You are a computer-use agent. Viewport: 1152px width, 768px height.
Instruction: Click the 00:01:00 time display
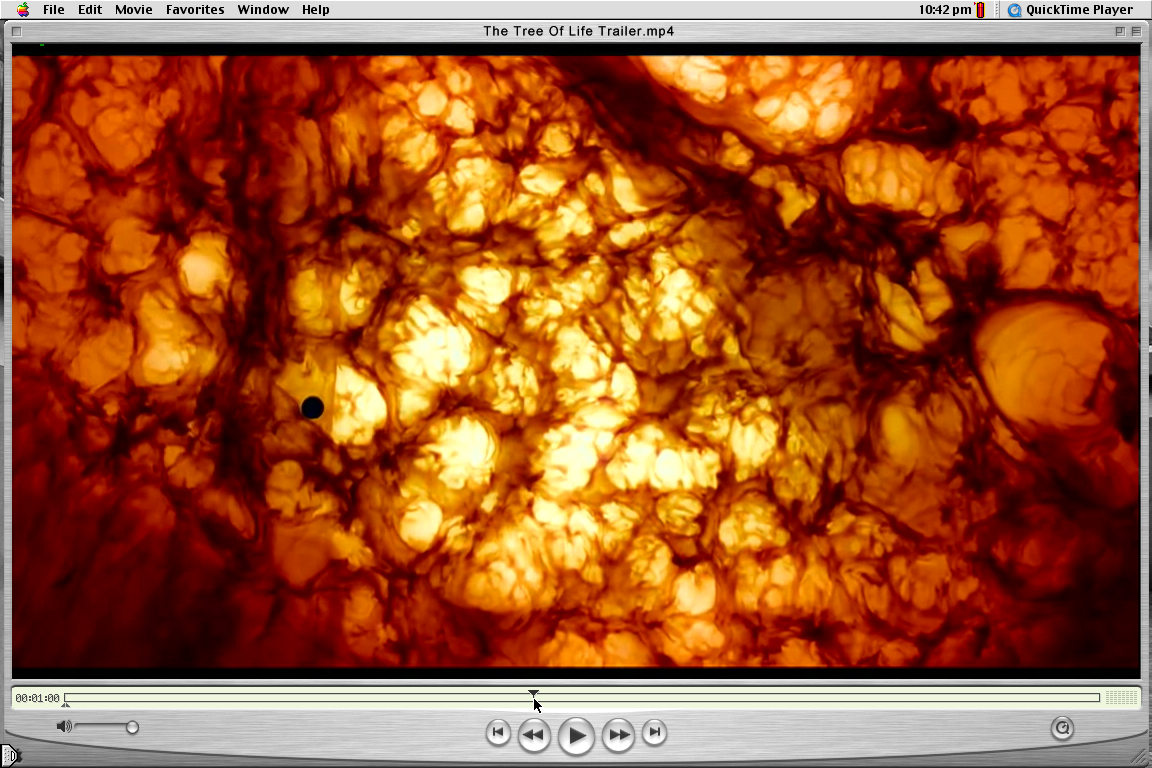[x=37, y=698]
